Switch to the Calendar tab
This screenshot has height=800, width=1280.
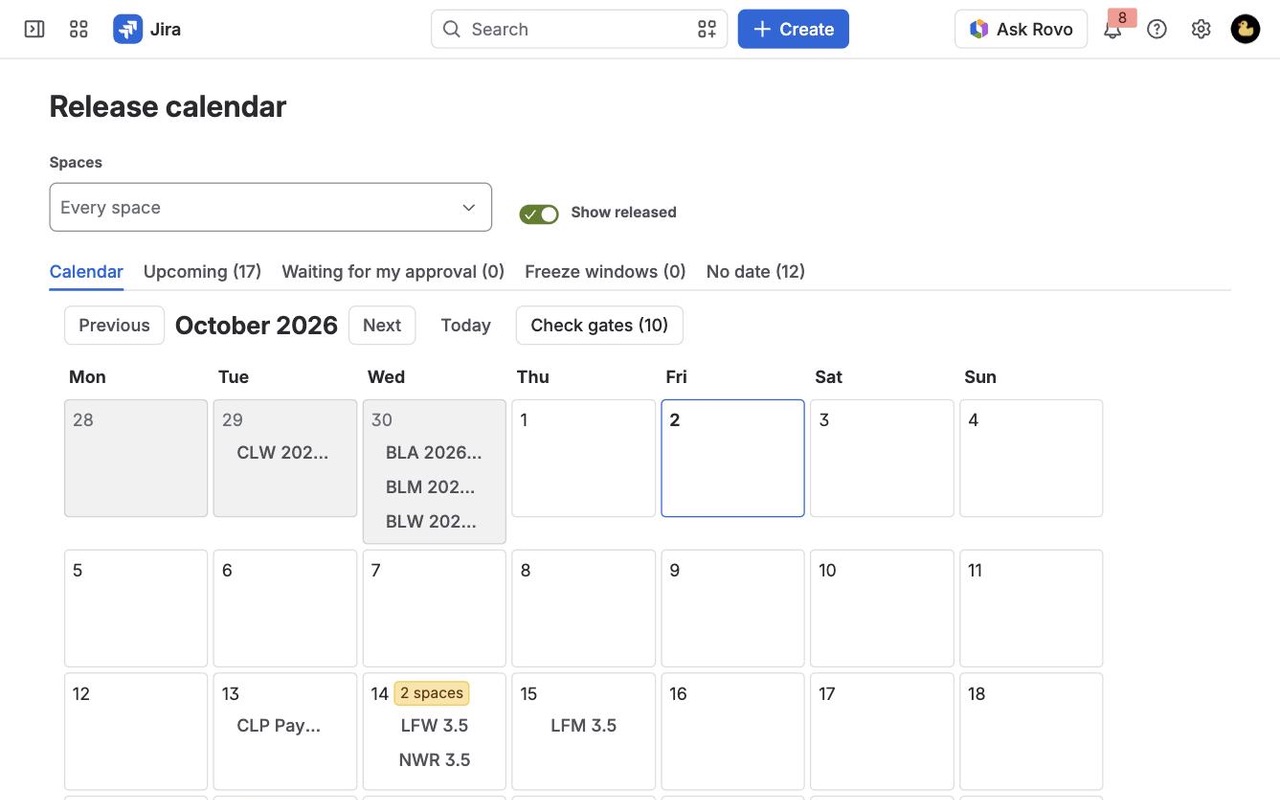86,271
